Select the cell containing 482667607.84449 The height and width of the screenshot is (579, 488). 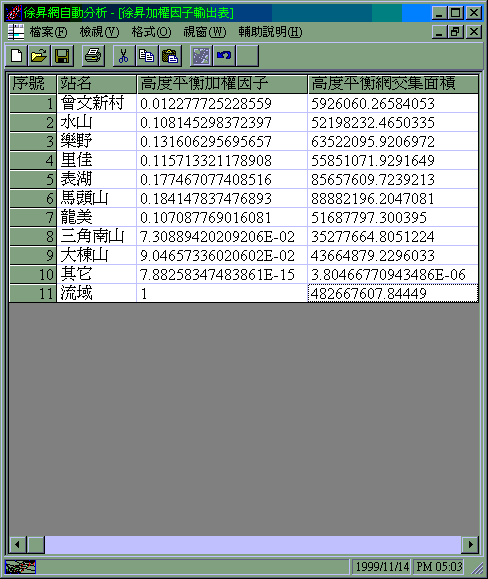point(393,294)
